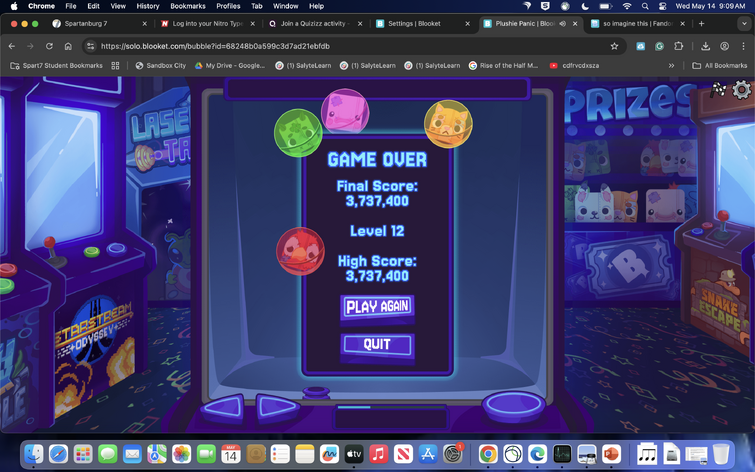Click the right arrow arcade button
The image size is (755, 472).
(277, 407)
